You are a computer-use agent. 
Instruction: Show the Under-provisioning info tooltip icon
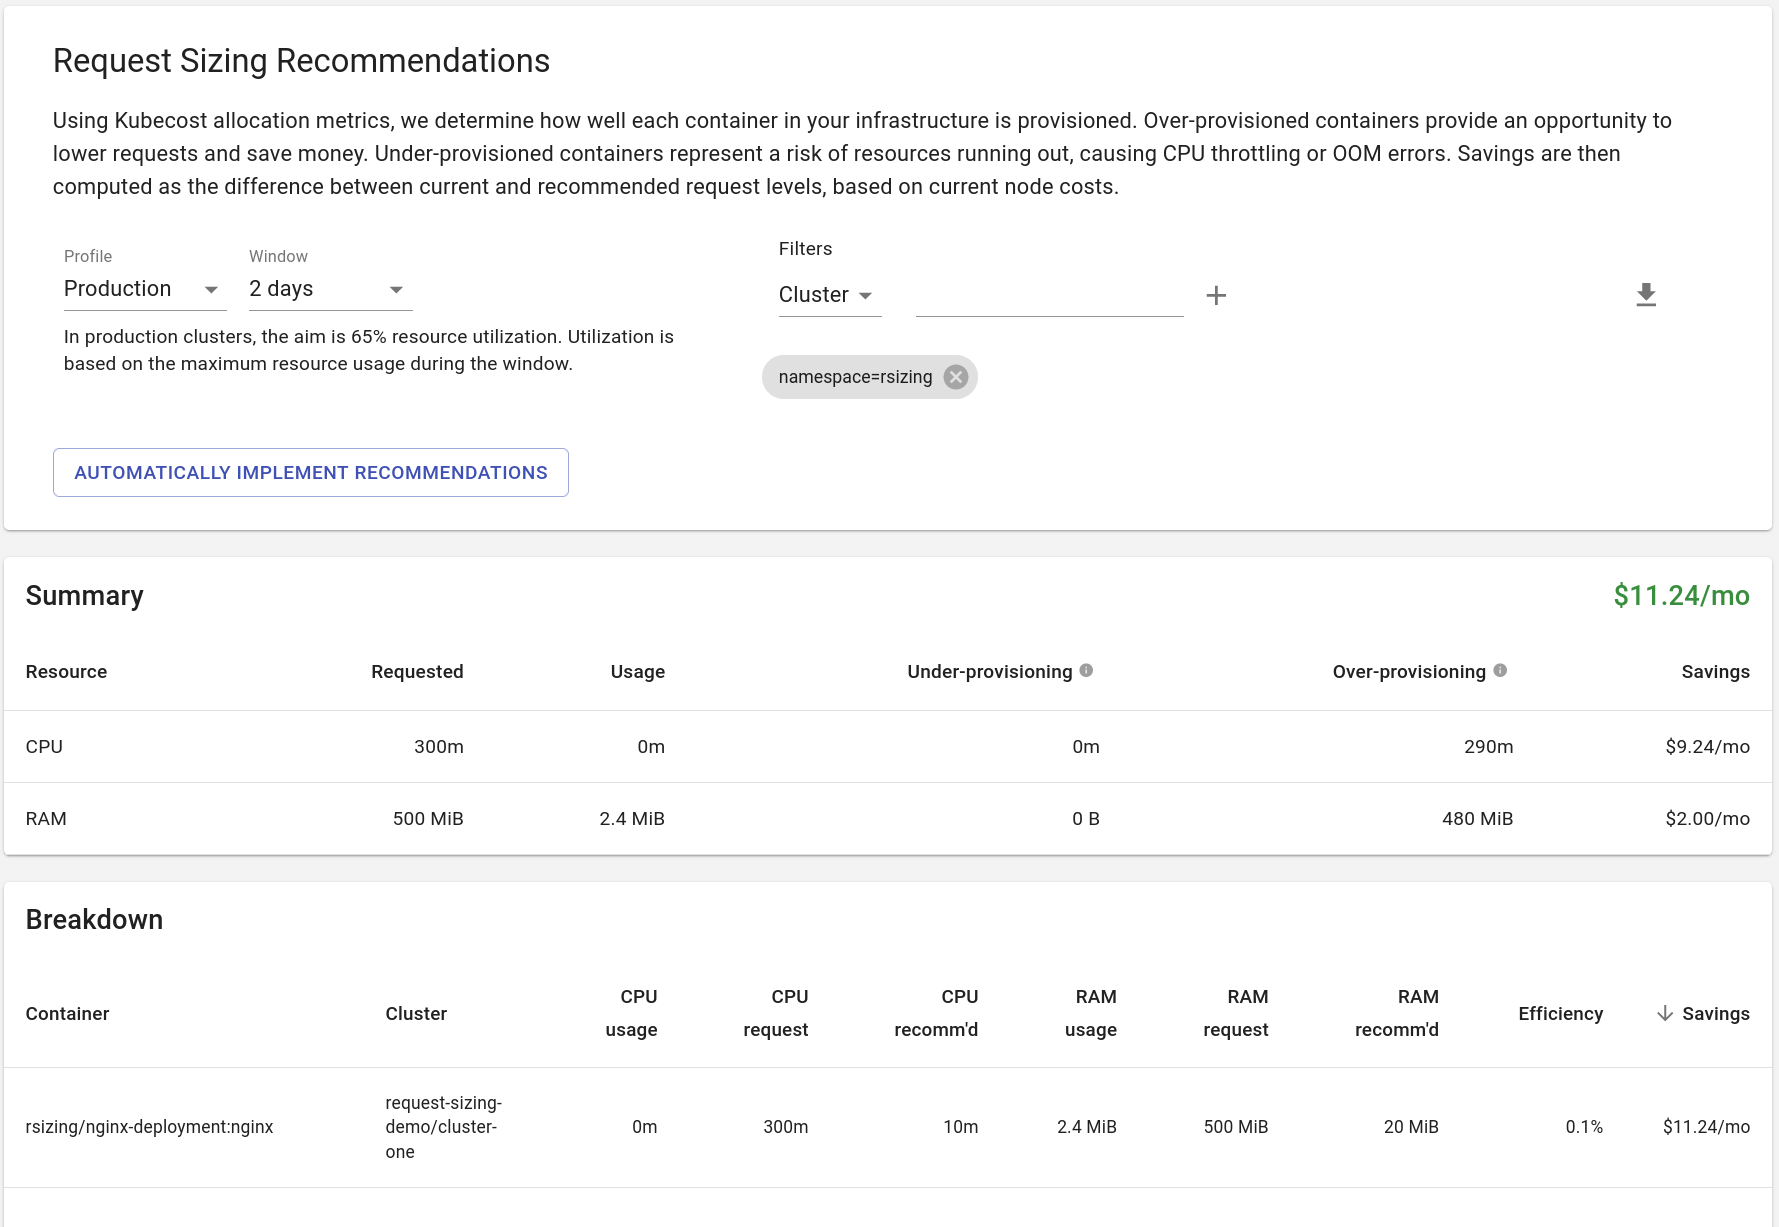1086,671
